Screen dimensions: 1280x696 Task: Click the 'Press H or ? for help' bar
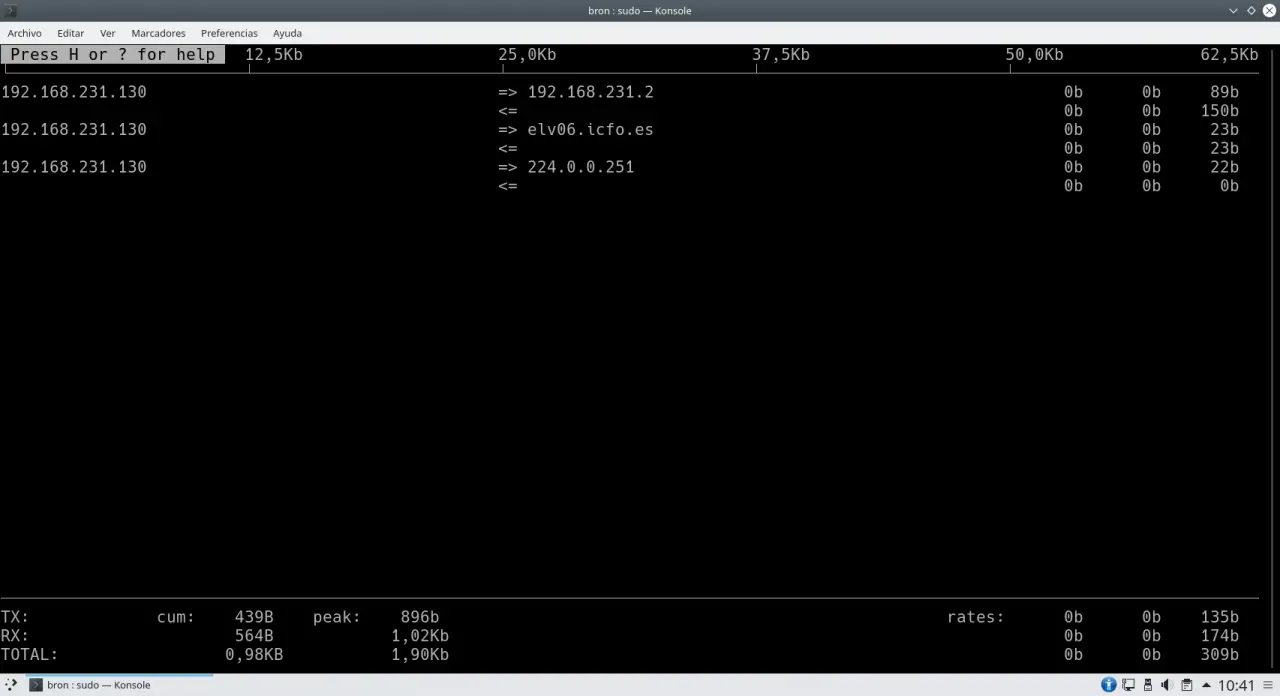[x=112, y=54]
